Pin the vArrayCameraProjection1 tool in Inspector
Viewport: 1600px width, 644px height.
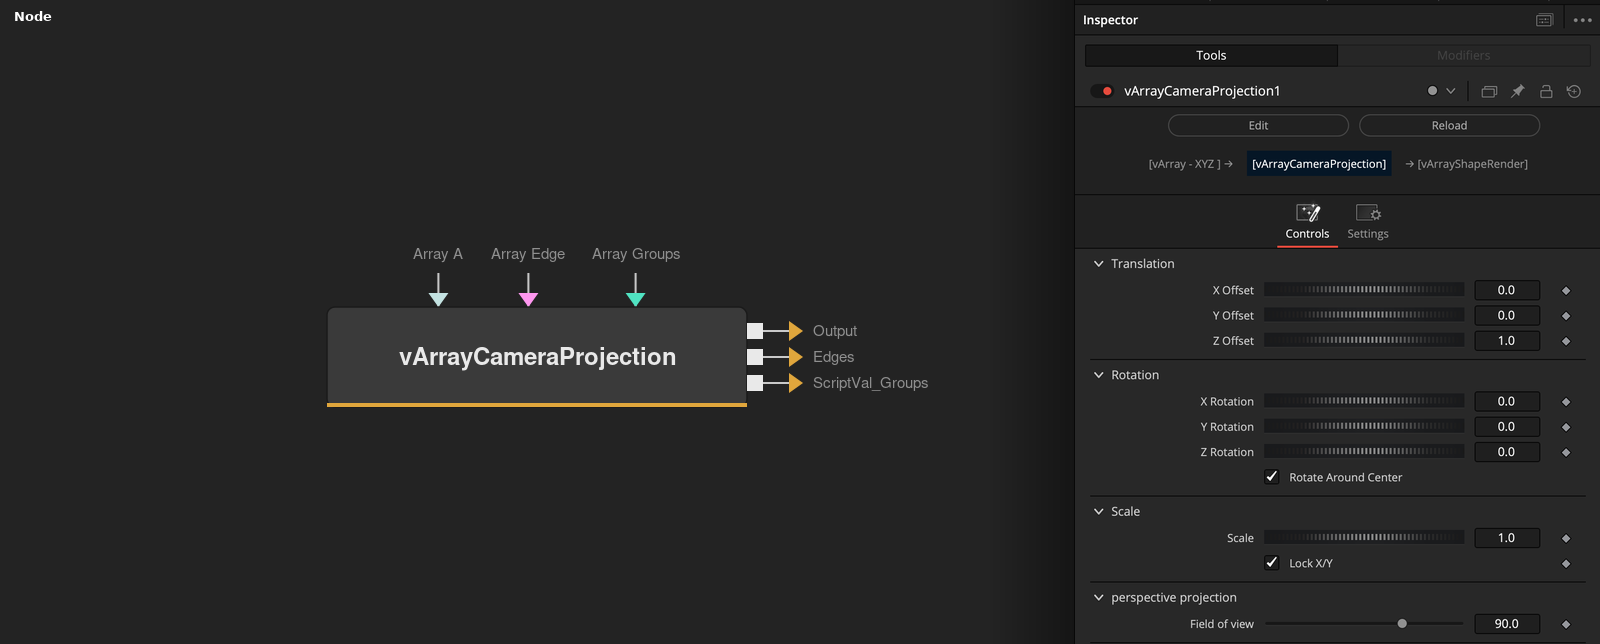pos(1517,91)
